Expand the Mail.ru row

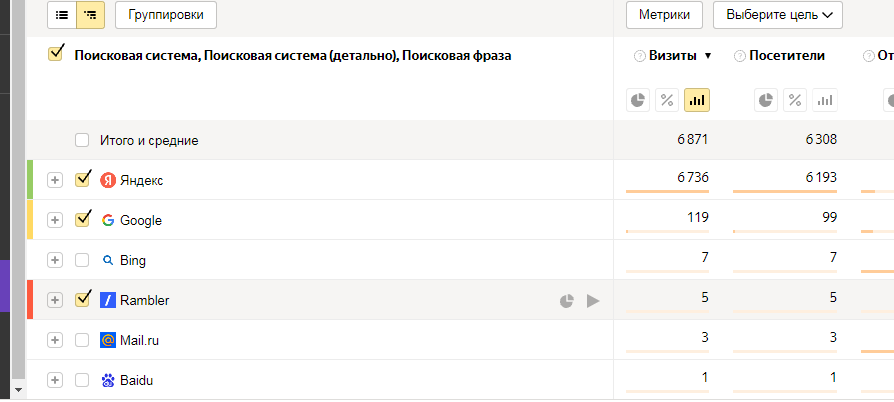pyautogui.click(x=55, y=340)
